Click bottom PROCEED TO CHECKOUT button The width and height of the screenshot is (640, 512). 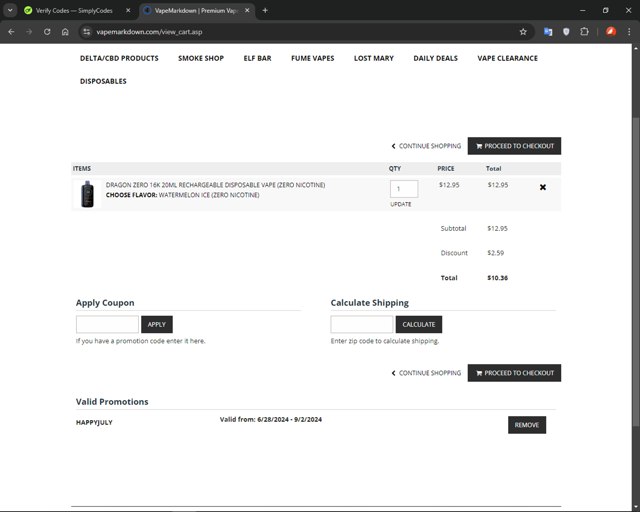click(x=514, y=373)
